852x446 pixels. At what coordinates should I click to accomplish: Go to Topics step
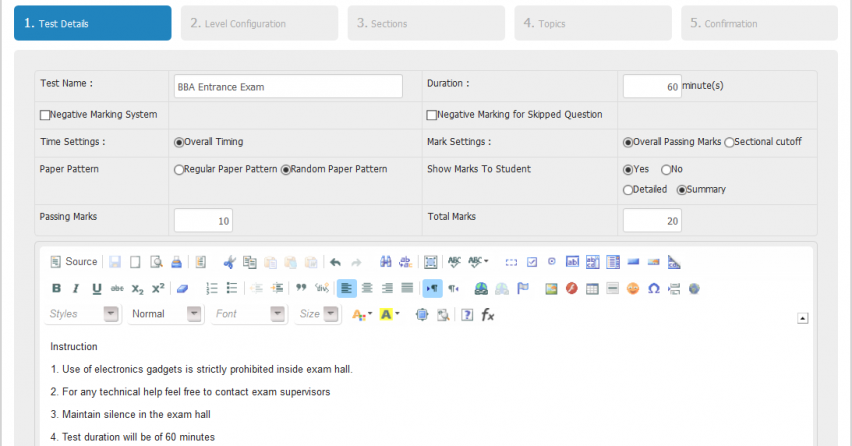(593, 23)
